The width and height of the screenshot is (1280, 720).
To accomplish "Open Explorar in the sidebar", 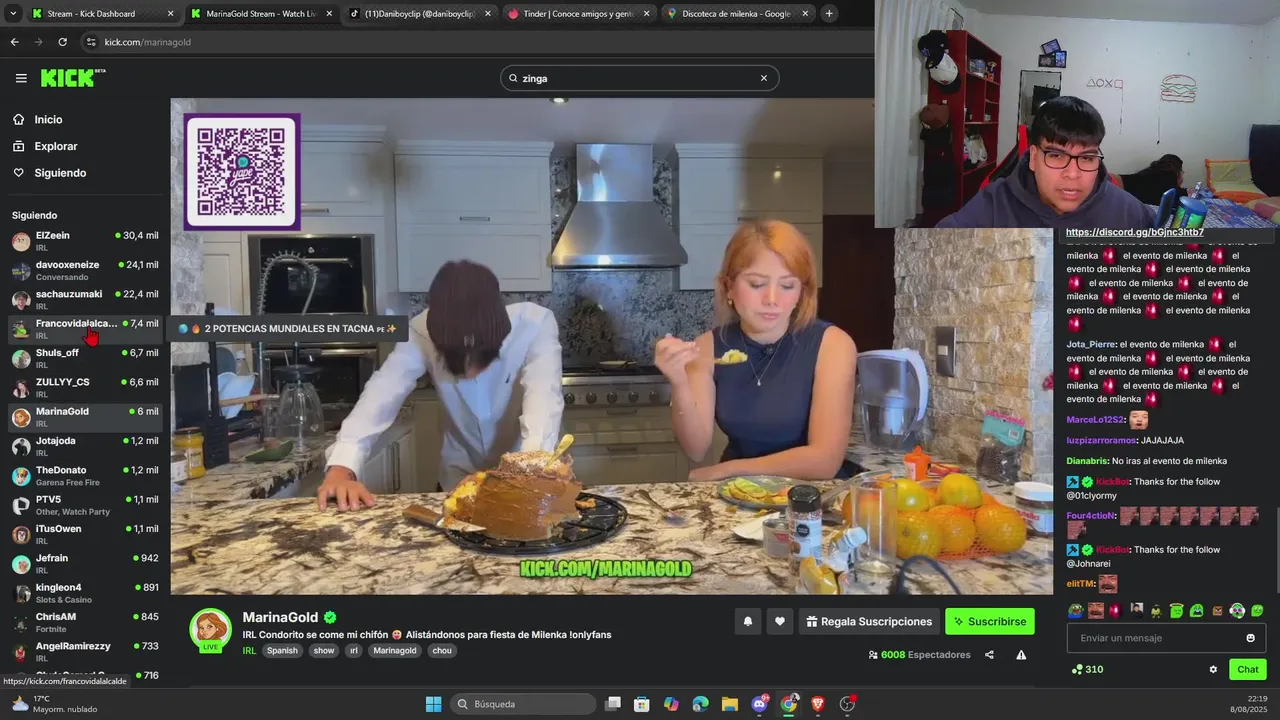I will [x=55, y=146].
